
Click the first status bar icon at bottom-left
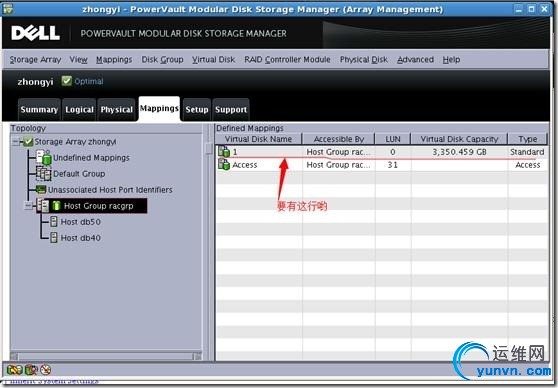pos(14,369)
